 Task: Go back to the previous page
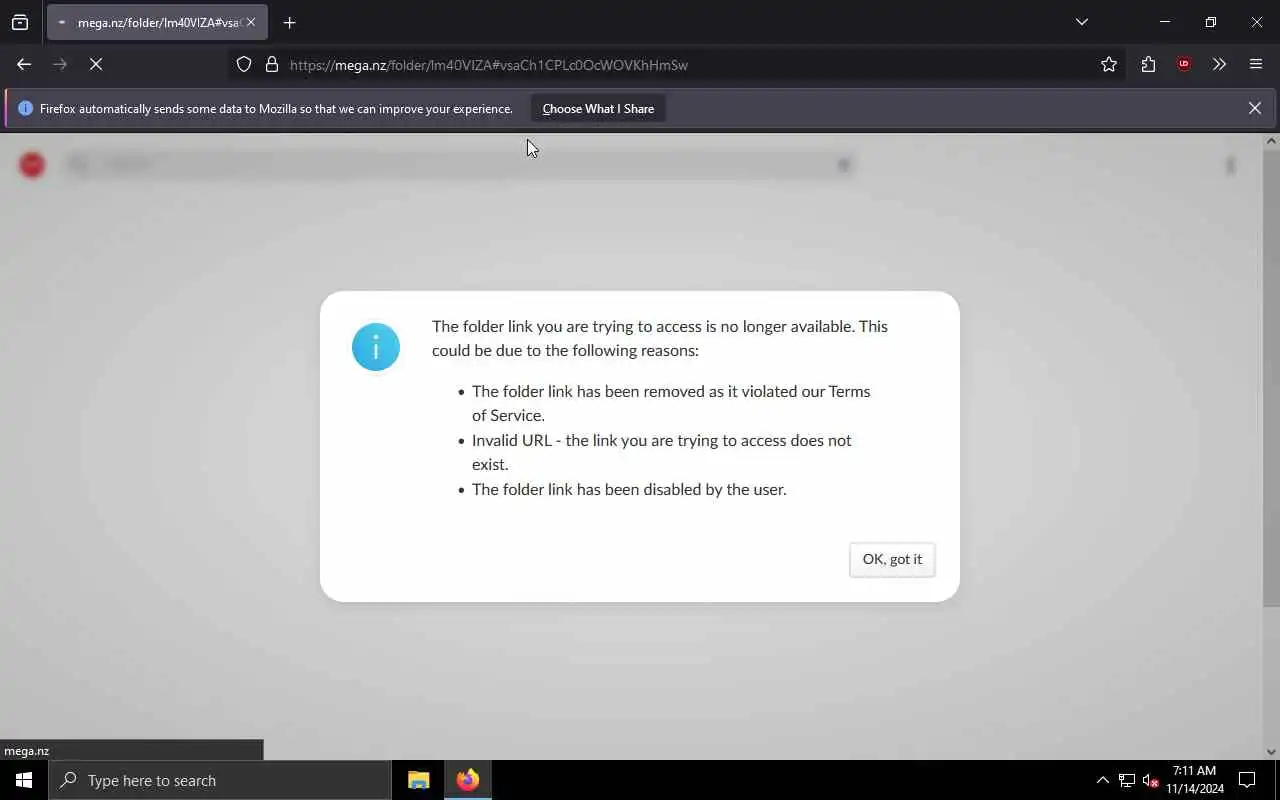coord(24,64)
